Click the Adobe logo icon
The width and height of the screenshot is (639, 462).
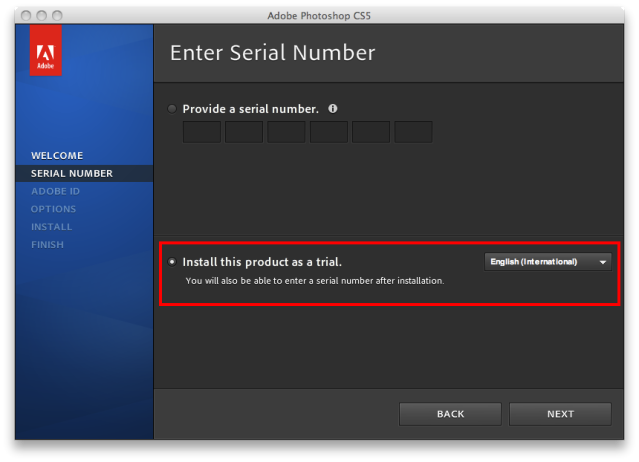tap(46, 50)
